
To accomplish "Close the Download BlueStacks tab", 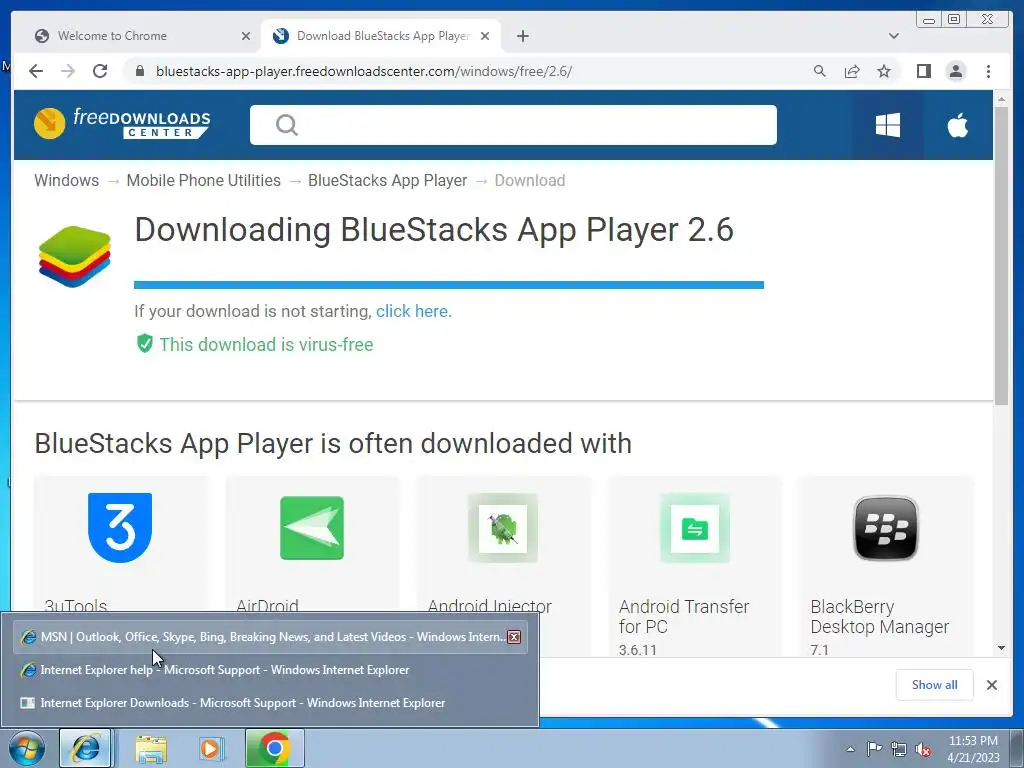I will coord(485,36).
